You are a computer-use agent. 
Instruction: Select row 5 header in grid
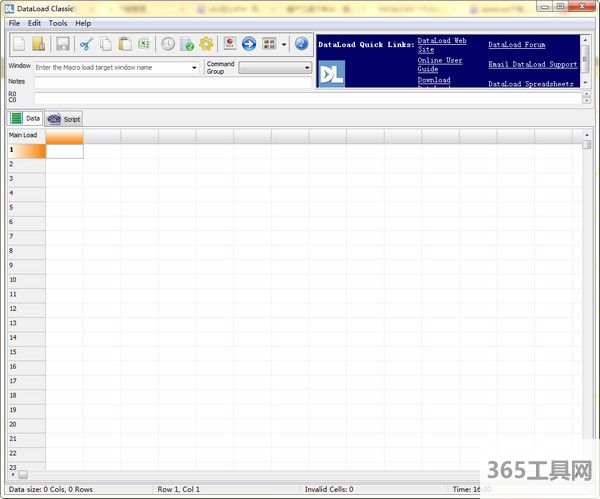click(12, 207)
